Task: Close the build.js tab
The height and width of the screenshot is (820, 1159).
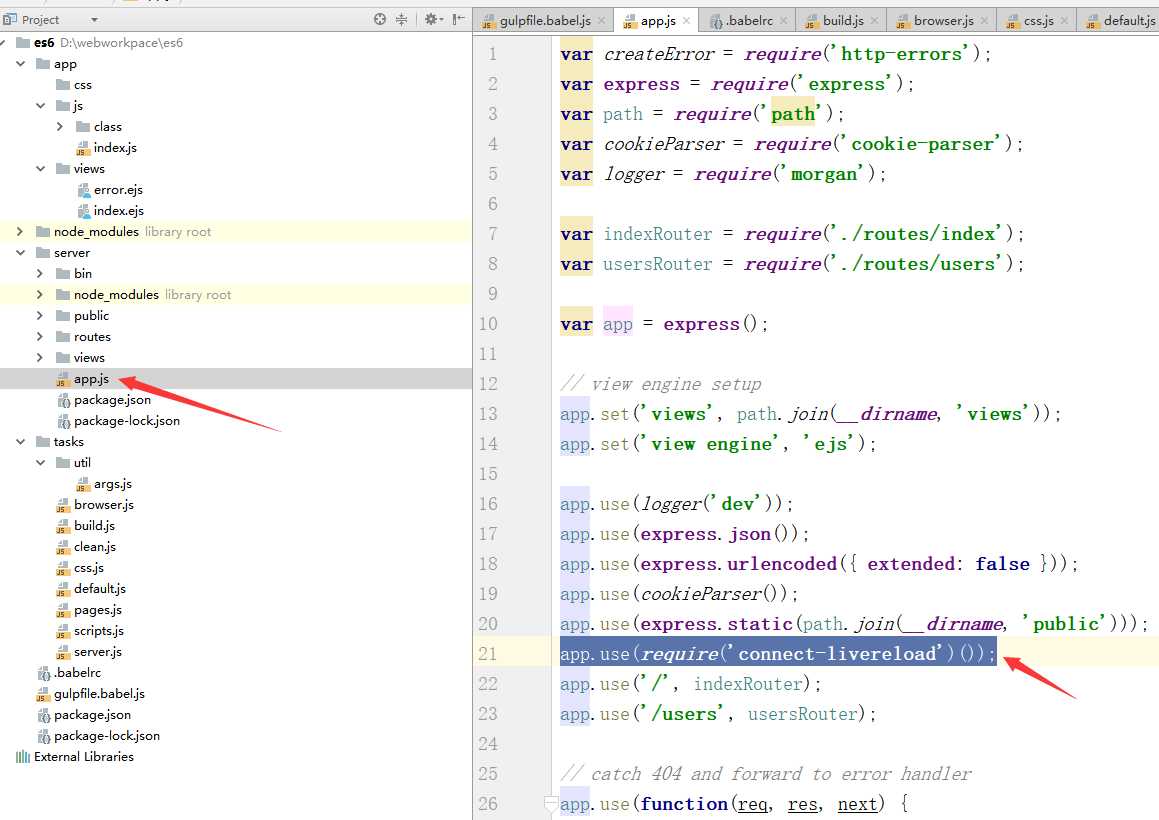Action: click(874, 21)
